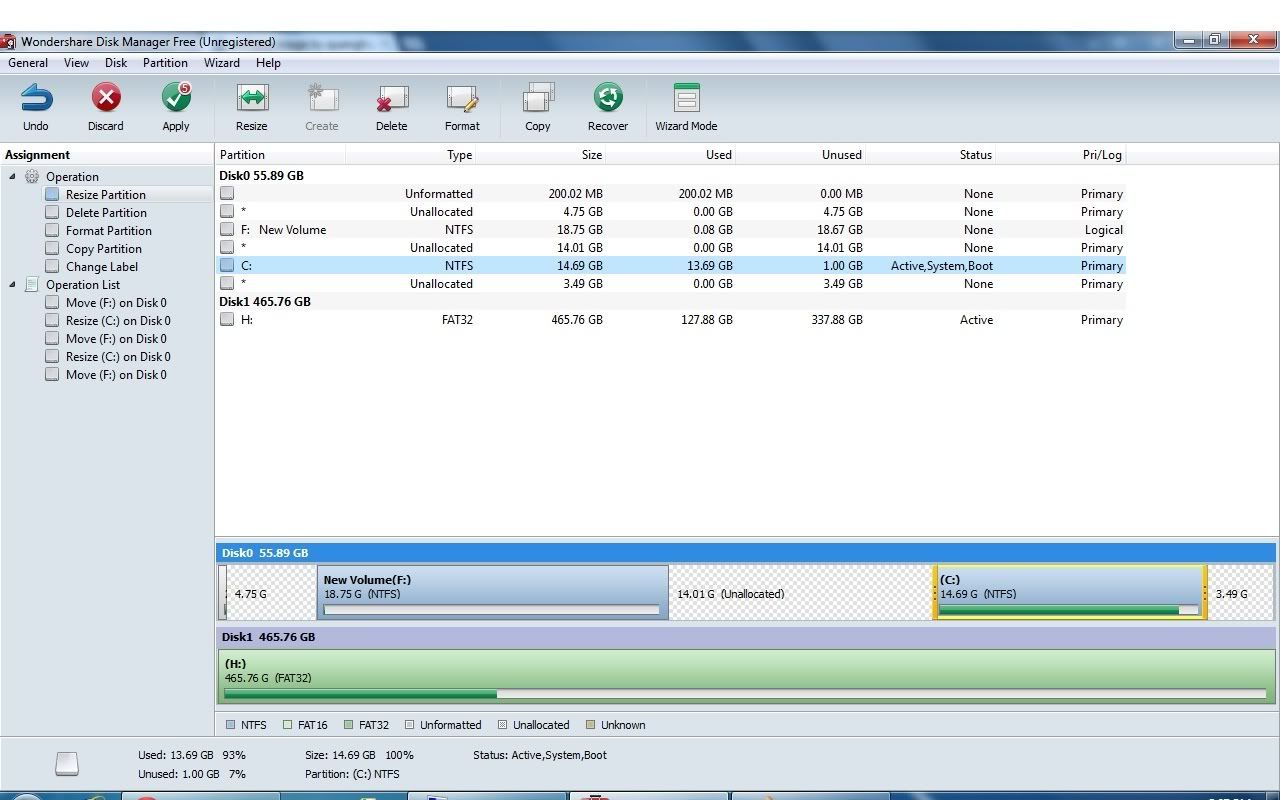Click the Wondershare app icon in title bar
This screenshot has width=1280, height=800.
point(8,42)
